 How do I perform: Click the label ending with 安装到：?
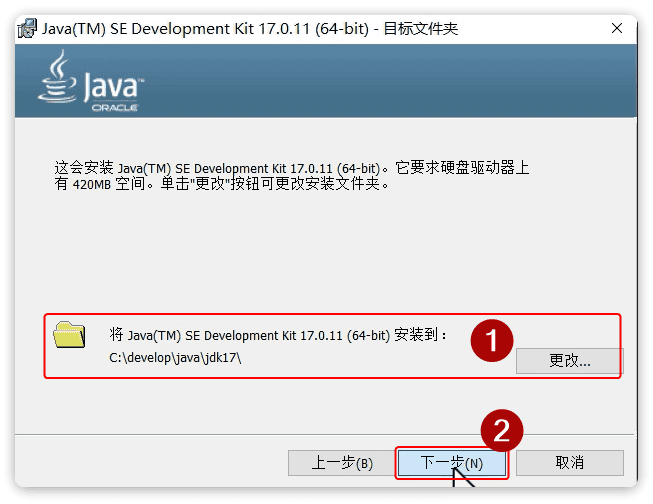(278, 335)
